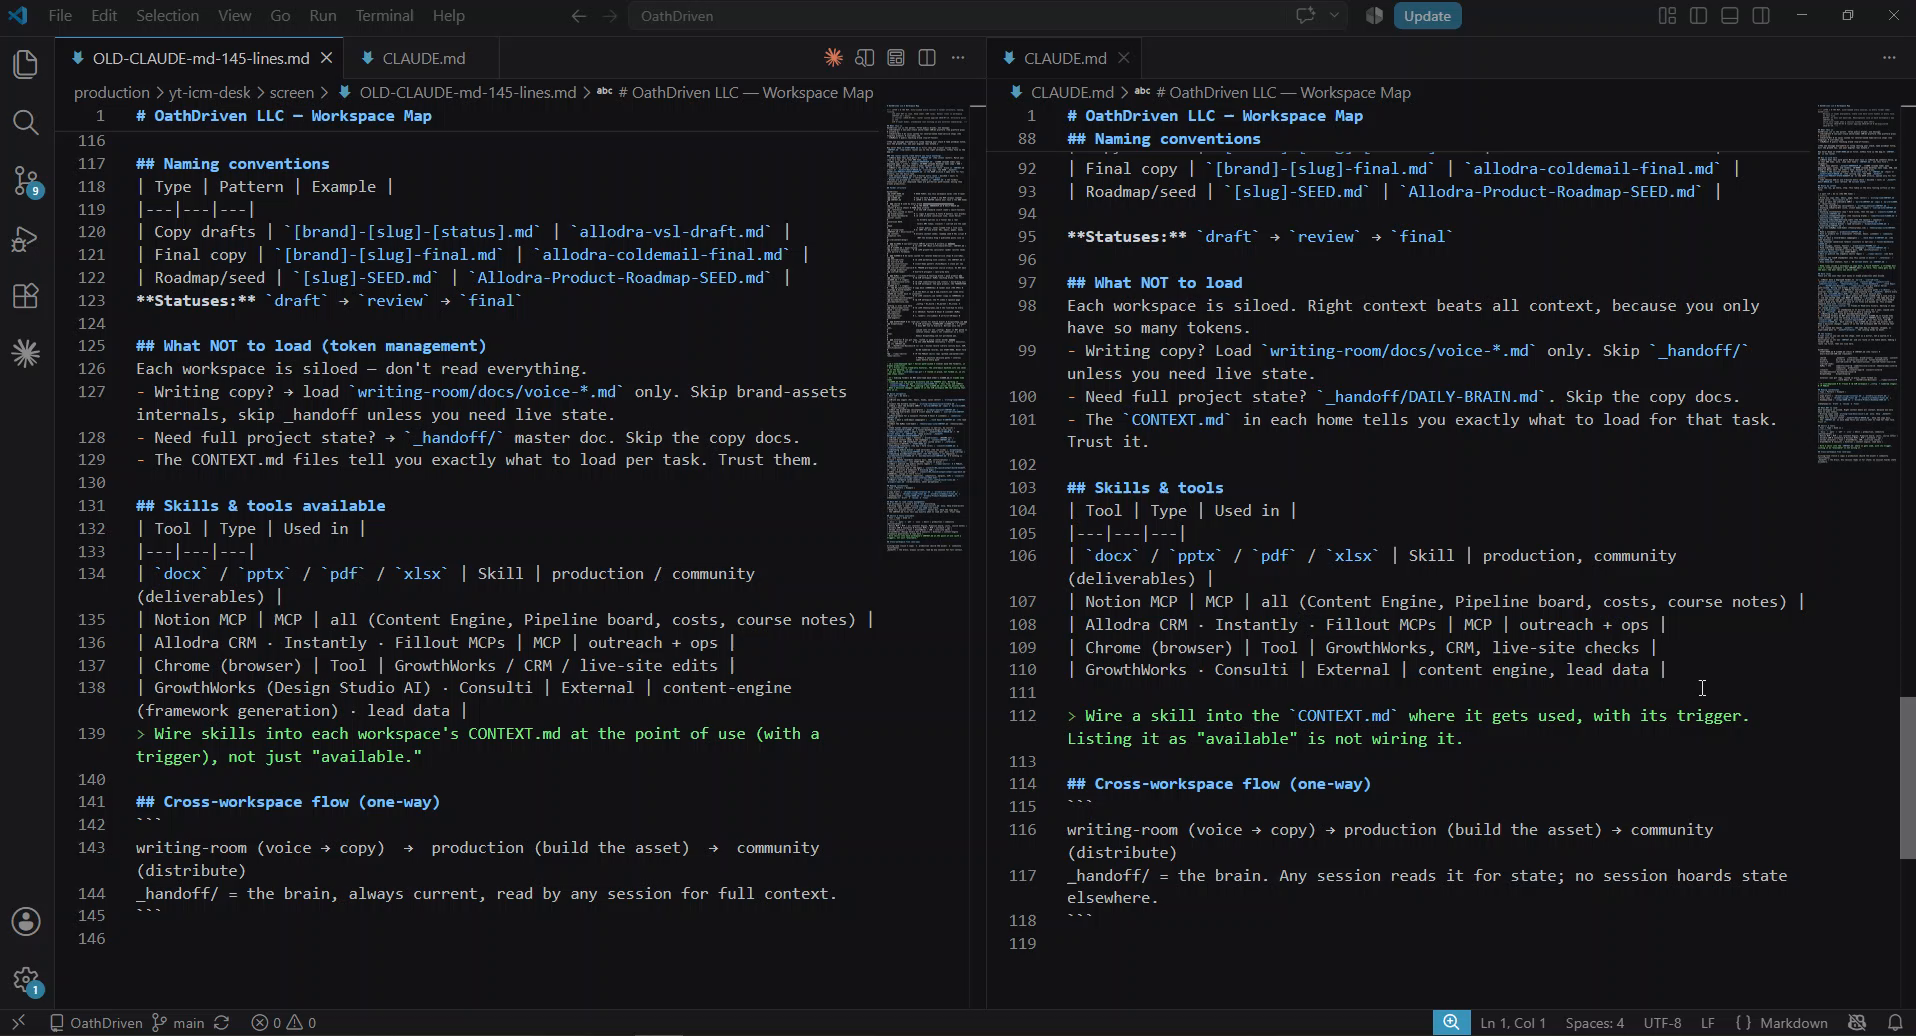Viewport: 1916px width, 1036px height.
Task: Go back using navigation arrow
Action: [578, 16]
